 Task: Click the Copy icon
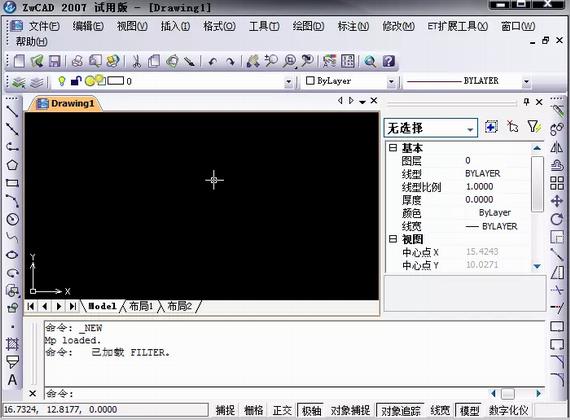tap(154, 61)
